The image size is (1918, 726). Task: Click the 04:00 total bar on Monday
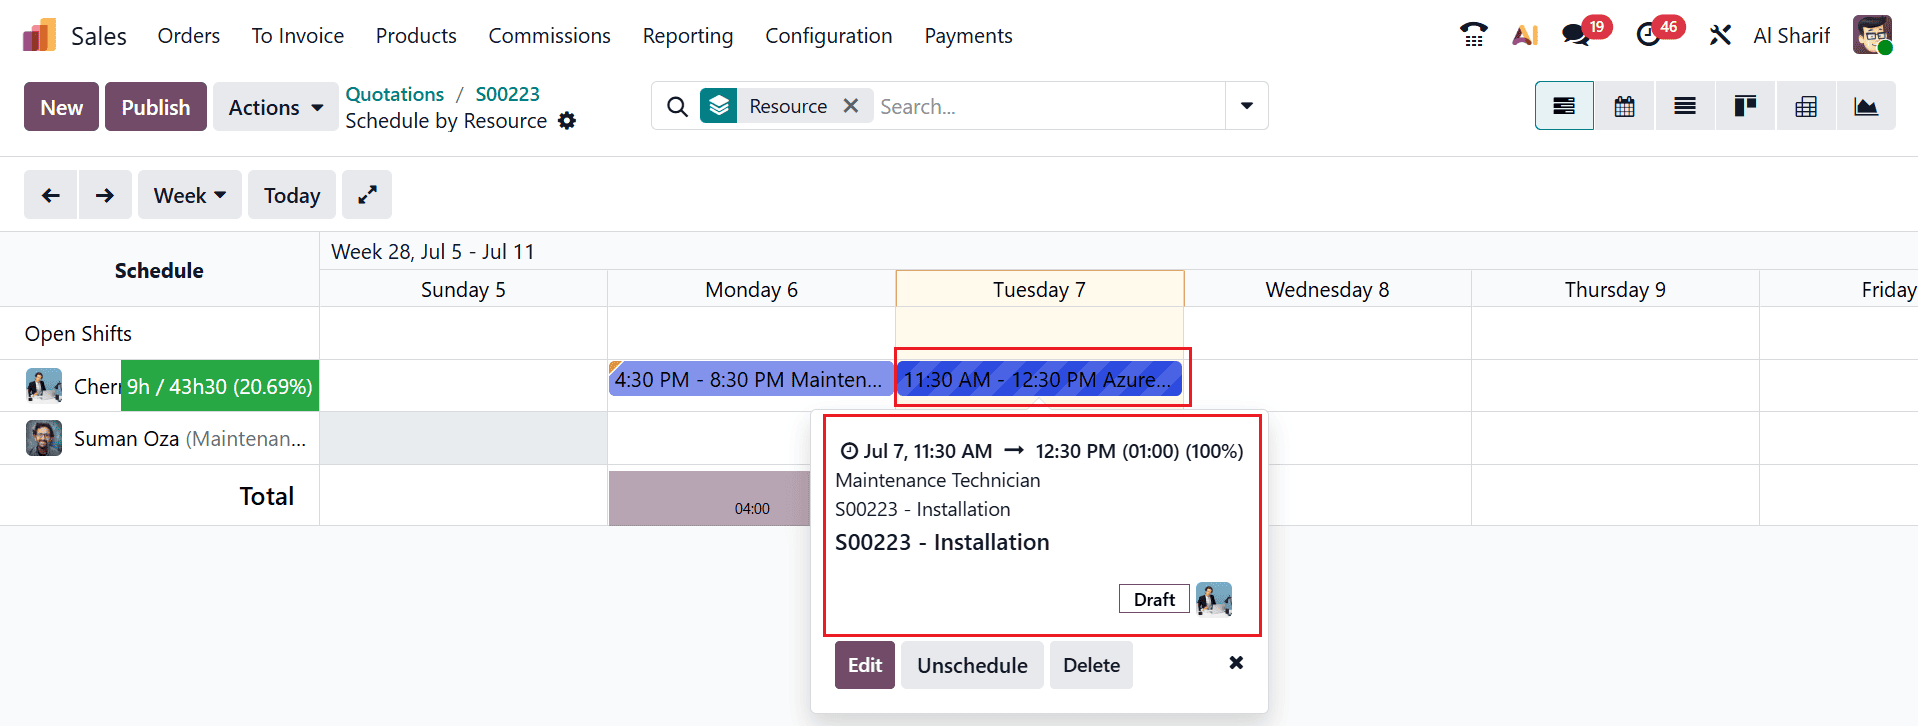(x=710, y=498)
